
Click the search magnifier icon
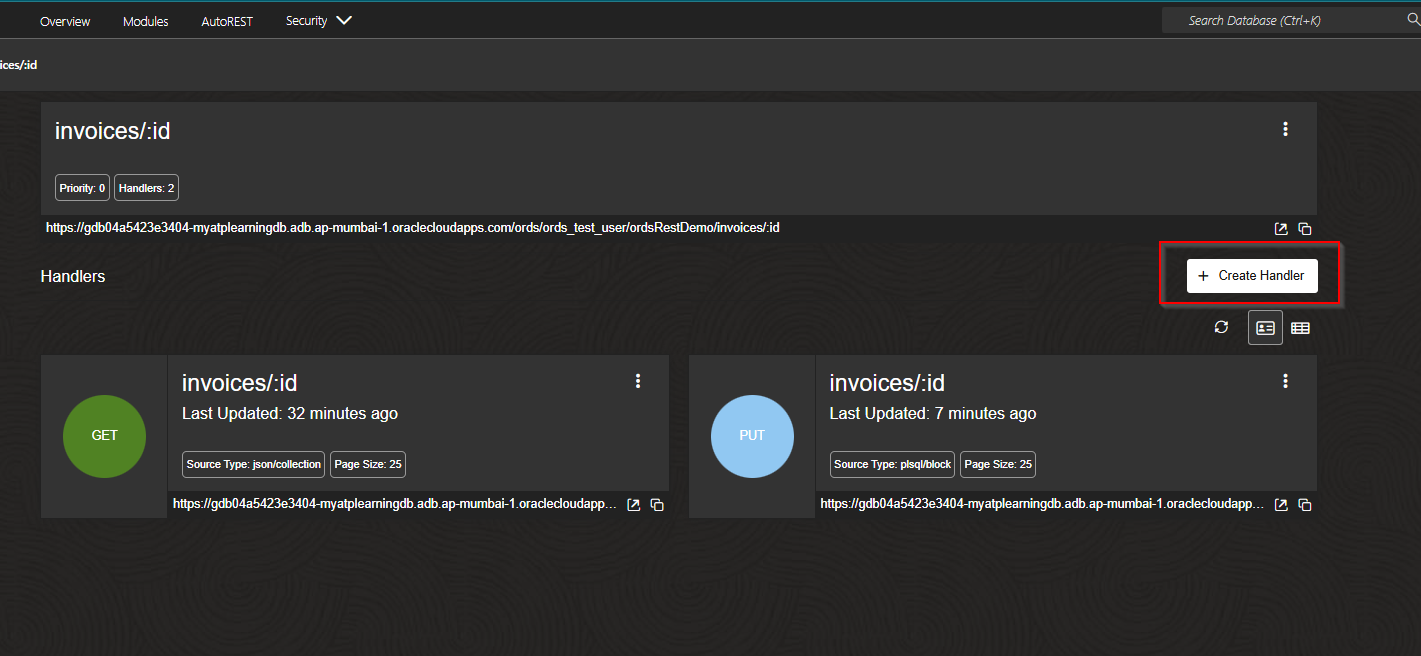pyautogui.click(x=1412, y=19)
